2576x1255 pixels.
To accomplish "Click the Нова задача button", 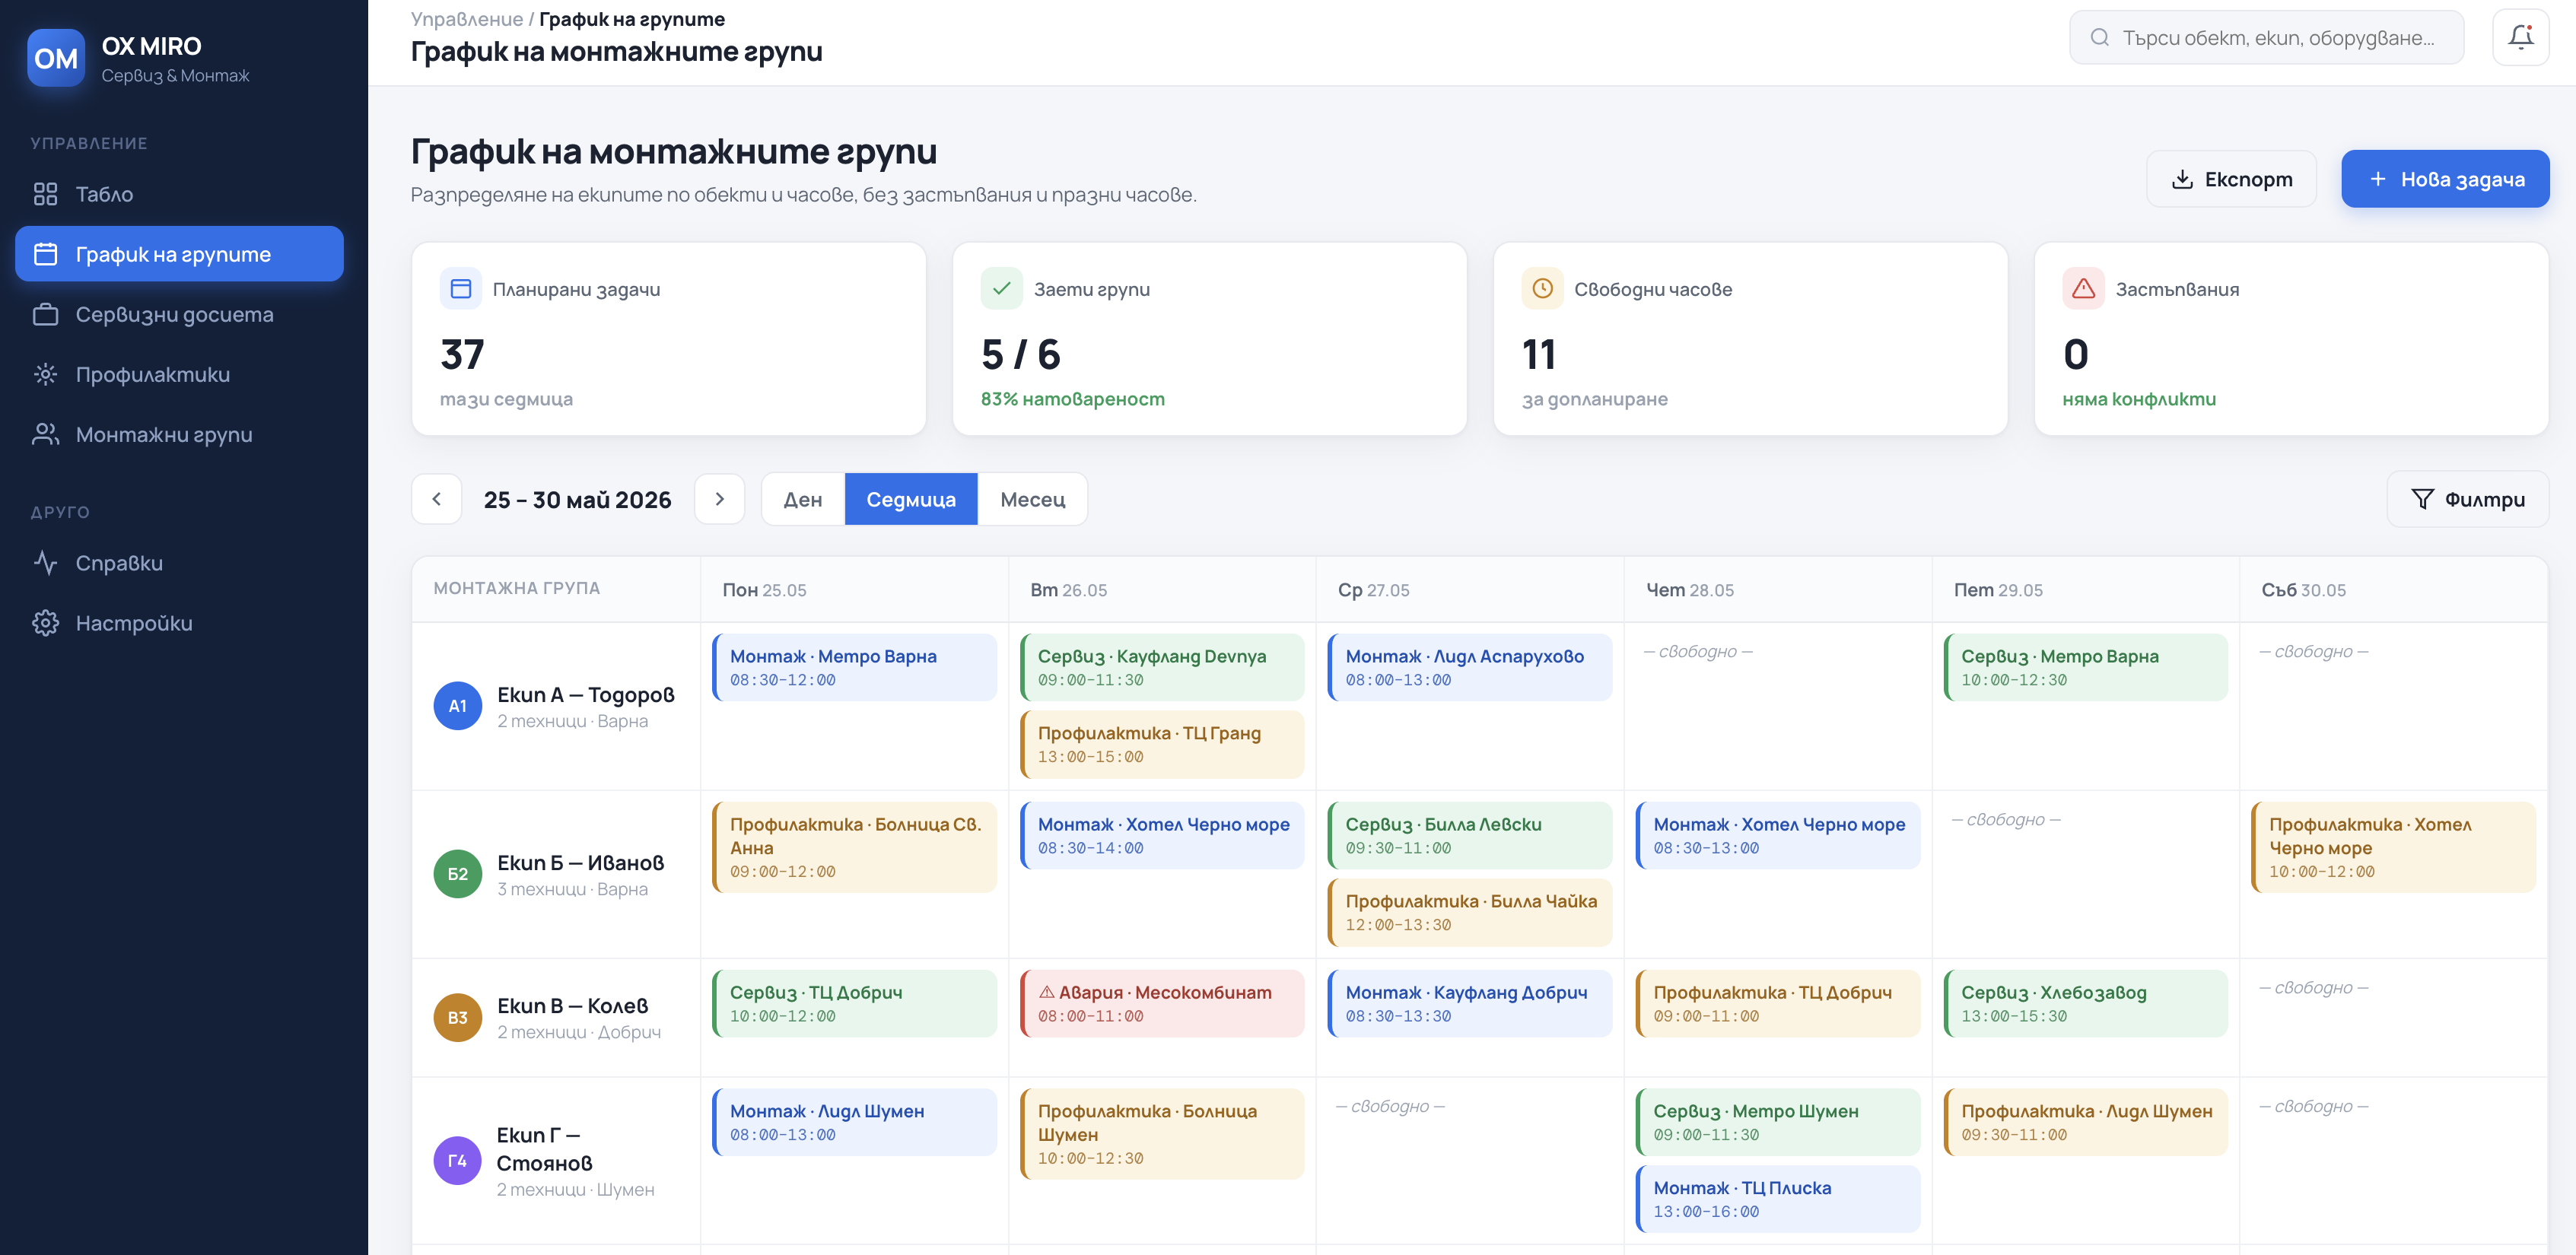I will coord(2445,179).
